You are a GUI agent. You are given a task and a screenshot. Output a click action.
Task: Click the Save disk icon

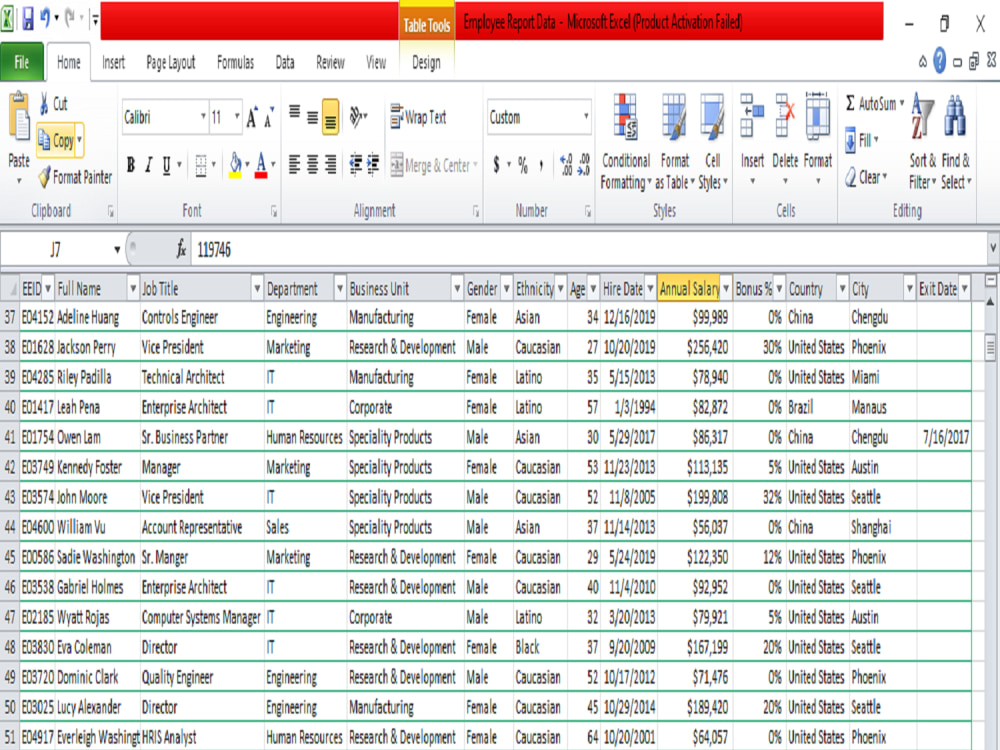pos(28,19)
